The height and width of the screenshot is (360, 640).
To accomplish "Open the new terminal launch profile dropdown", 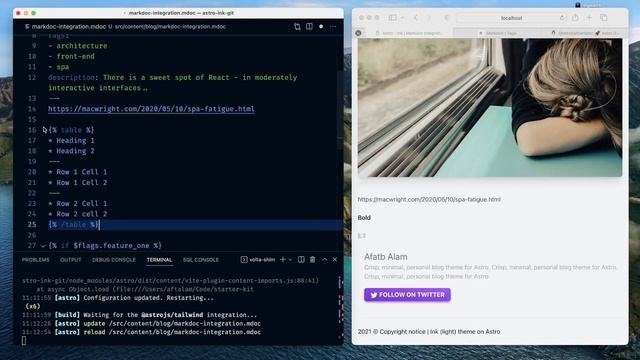I will pos(290,260).
